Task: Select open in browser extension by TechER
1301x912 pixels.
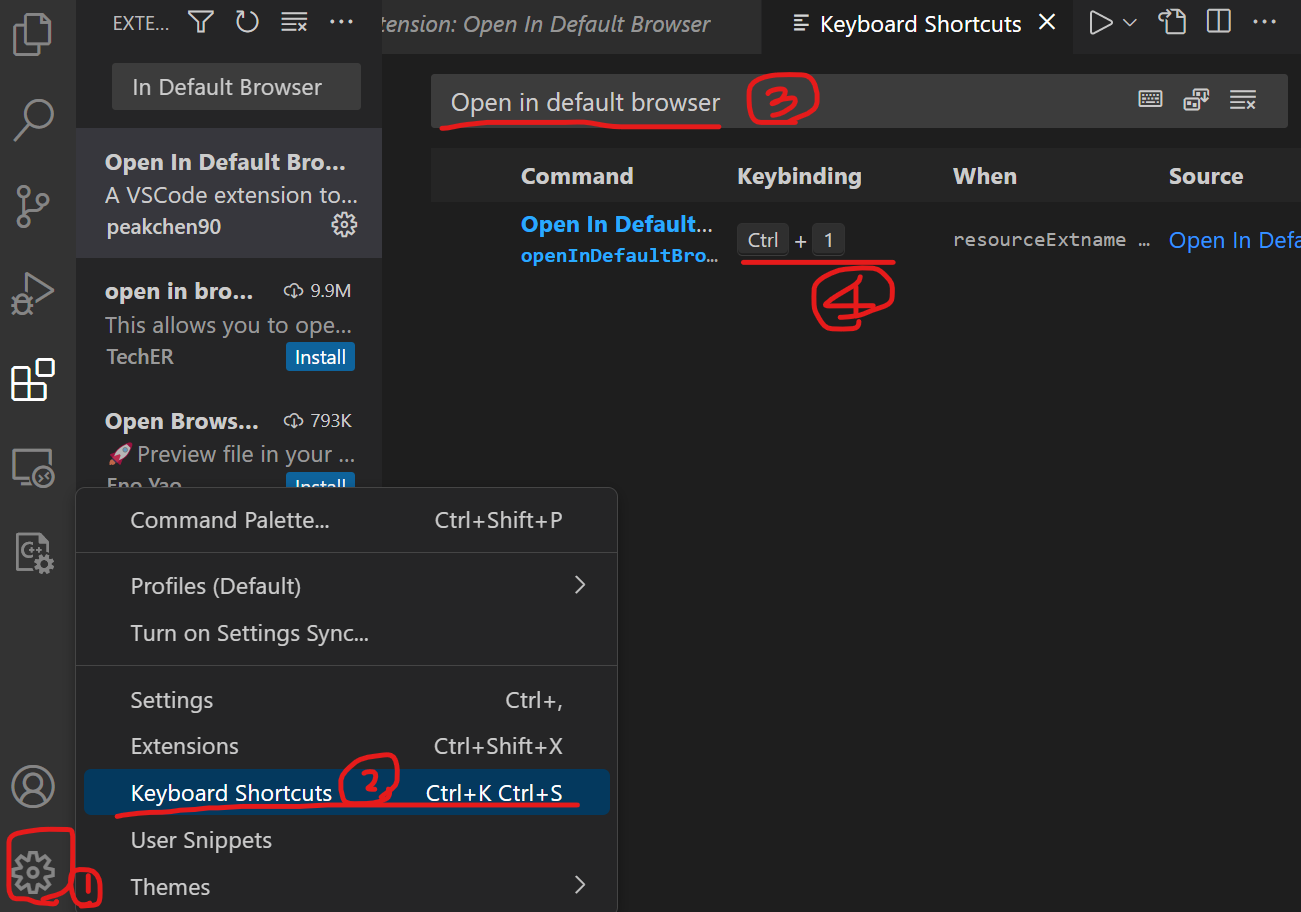Action: click(229, 323)
